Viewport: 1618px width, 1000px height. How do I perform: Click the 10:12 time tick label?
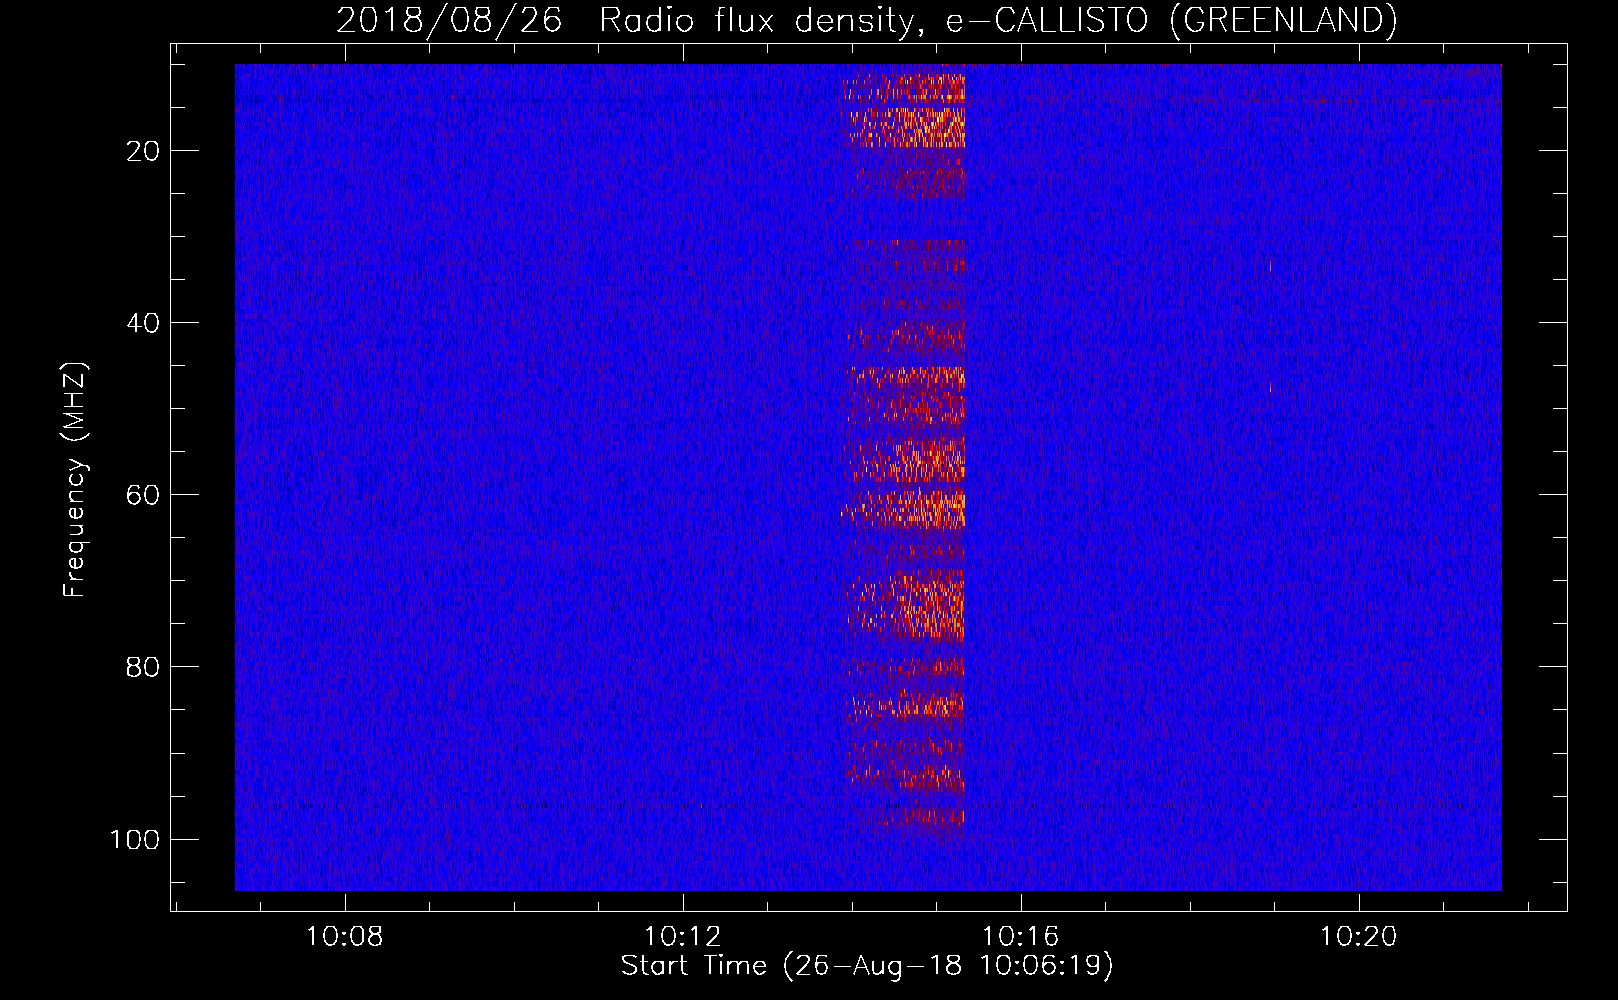[683, 937]
